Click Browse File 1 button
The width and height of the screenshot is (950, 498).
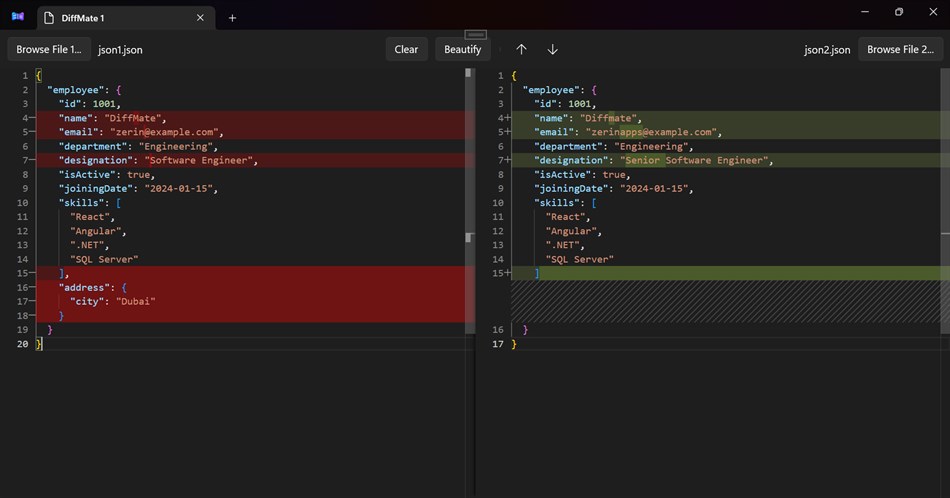click(x=49, y=49)
